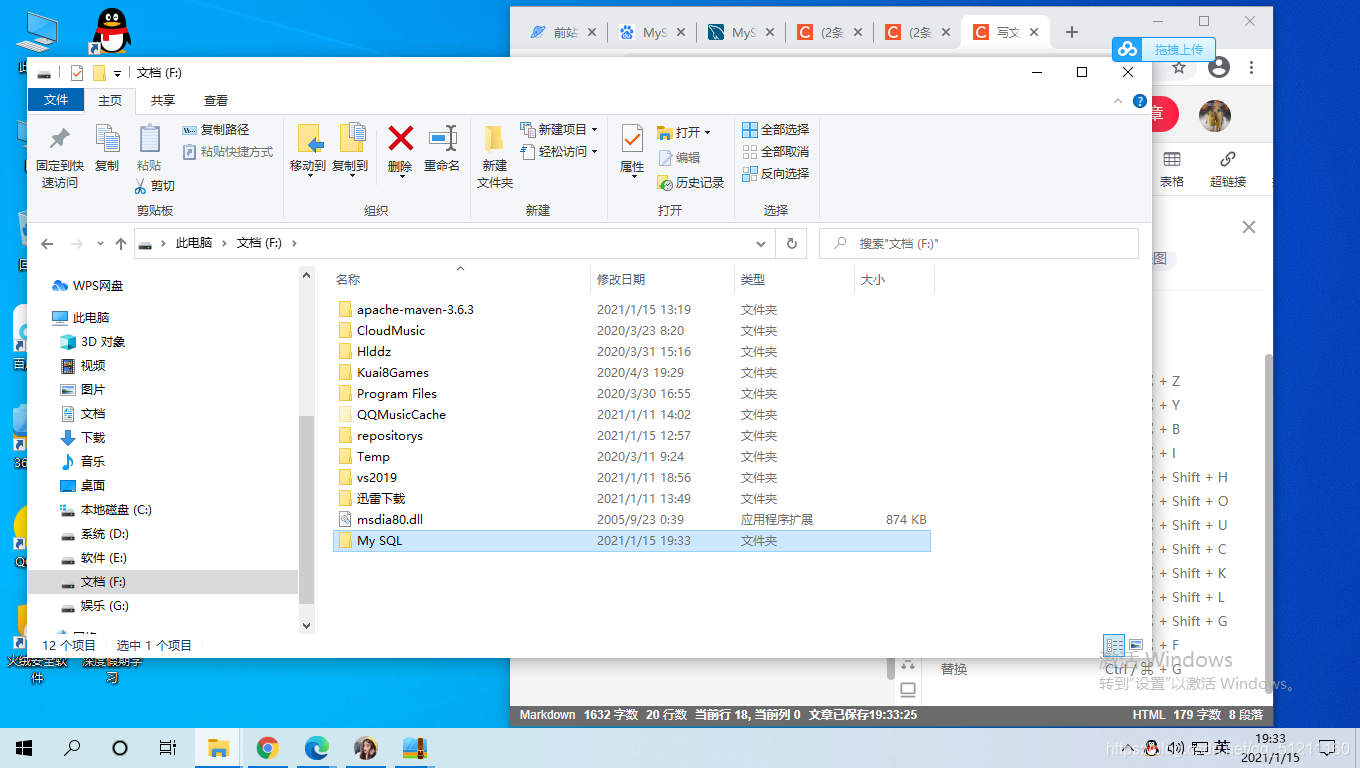1360x768 pixels.
Task: Switch to Home (主页) ribbon tab
Action: click(110, 101)
